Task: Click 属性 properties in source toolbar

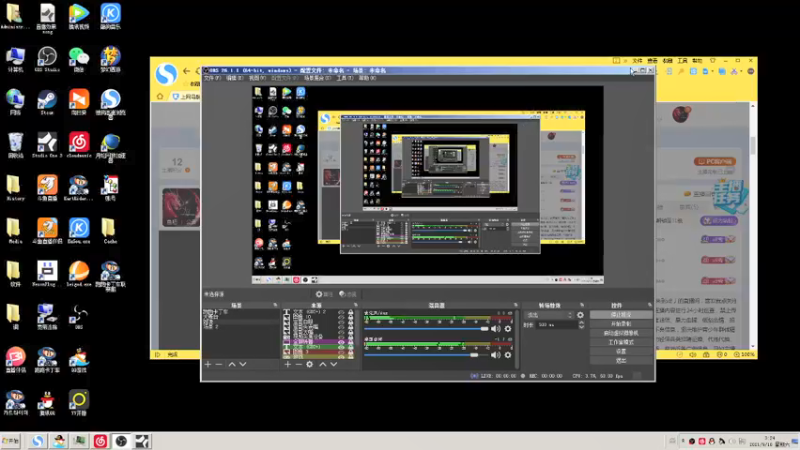Action: click(324, 294)
